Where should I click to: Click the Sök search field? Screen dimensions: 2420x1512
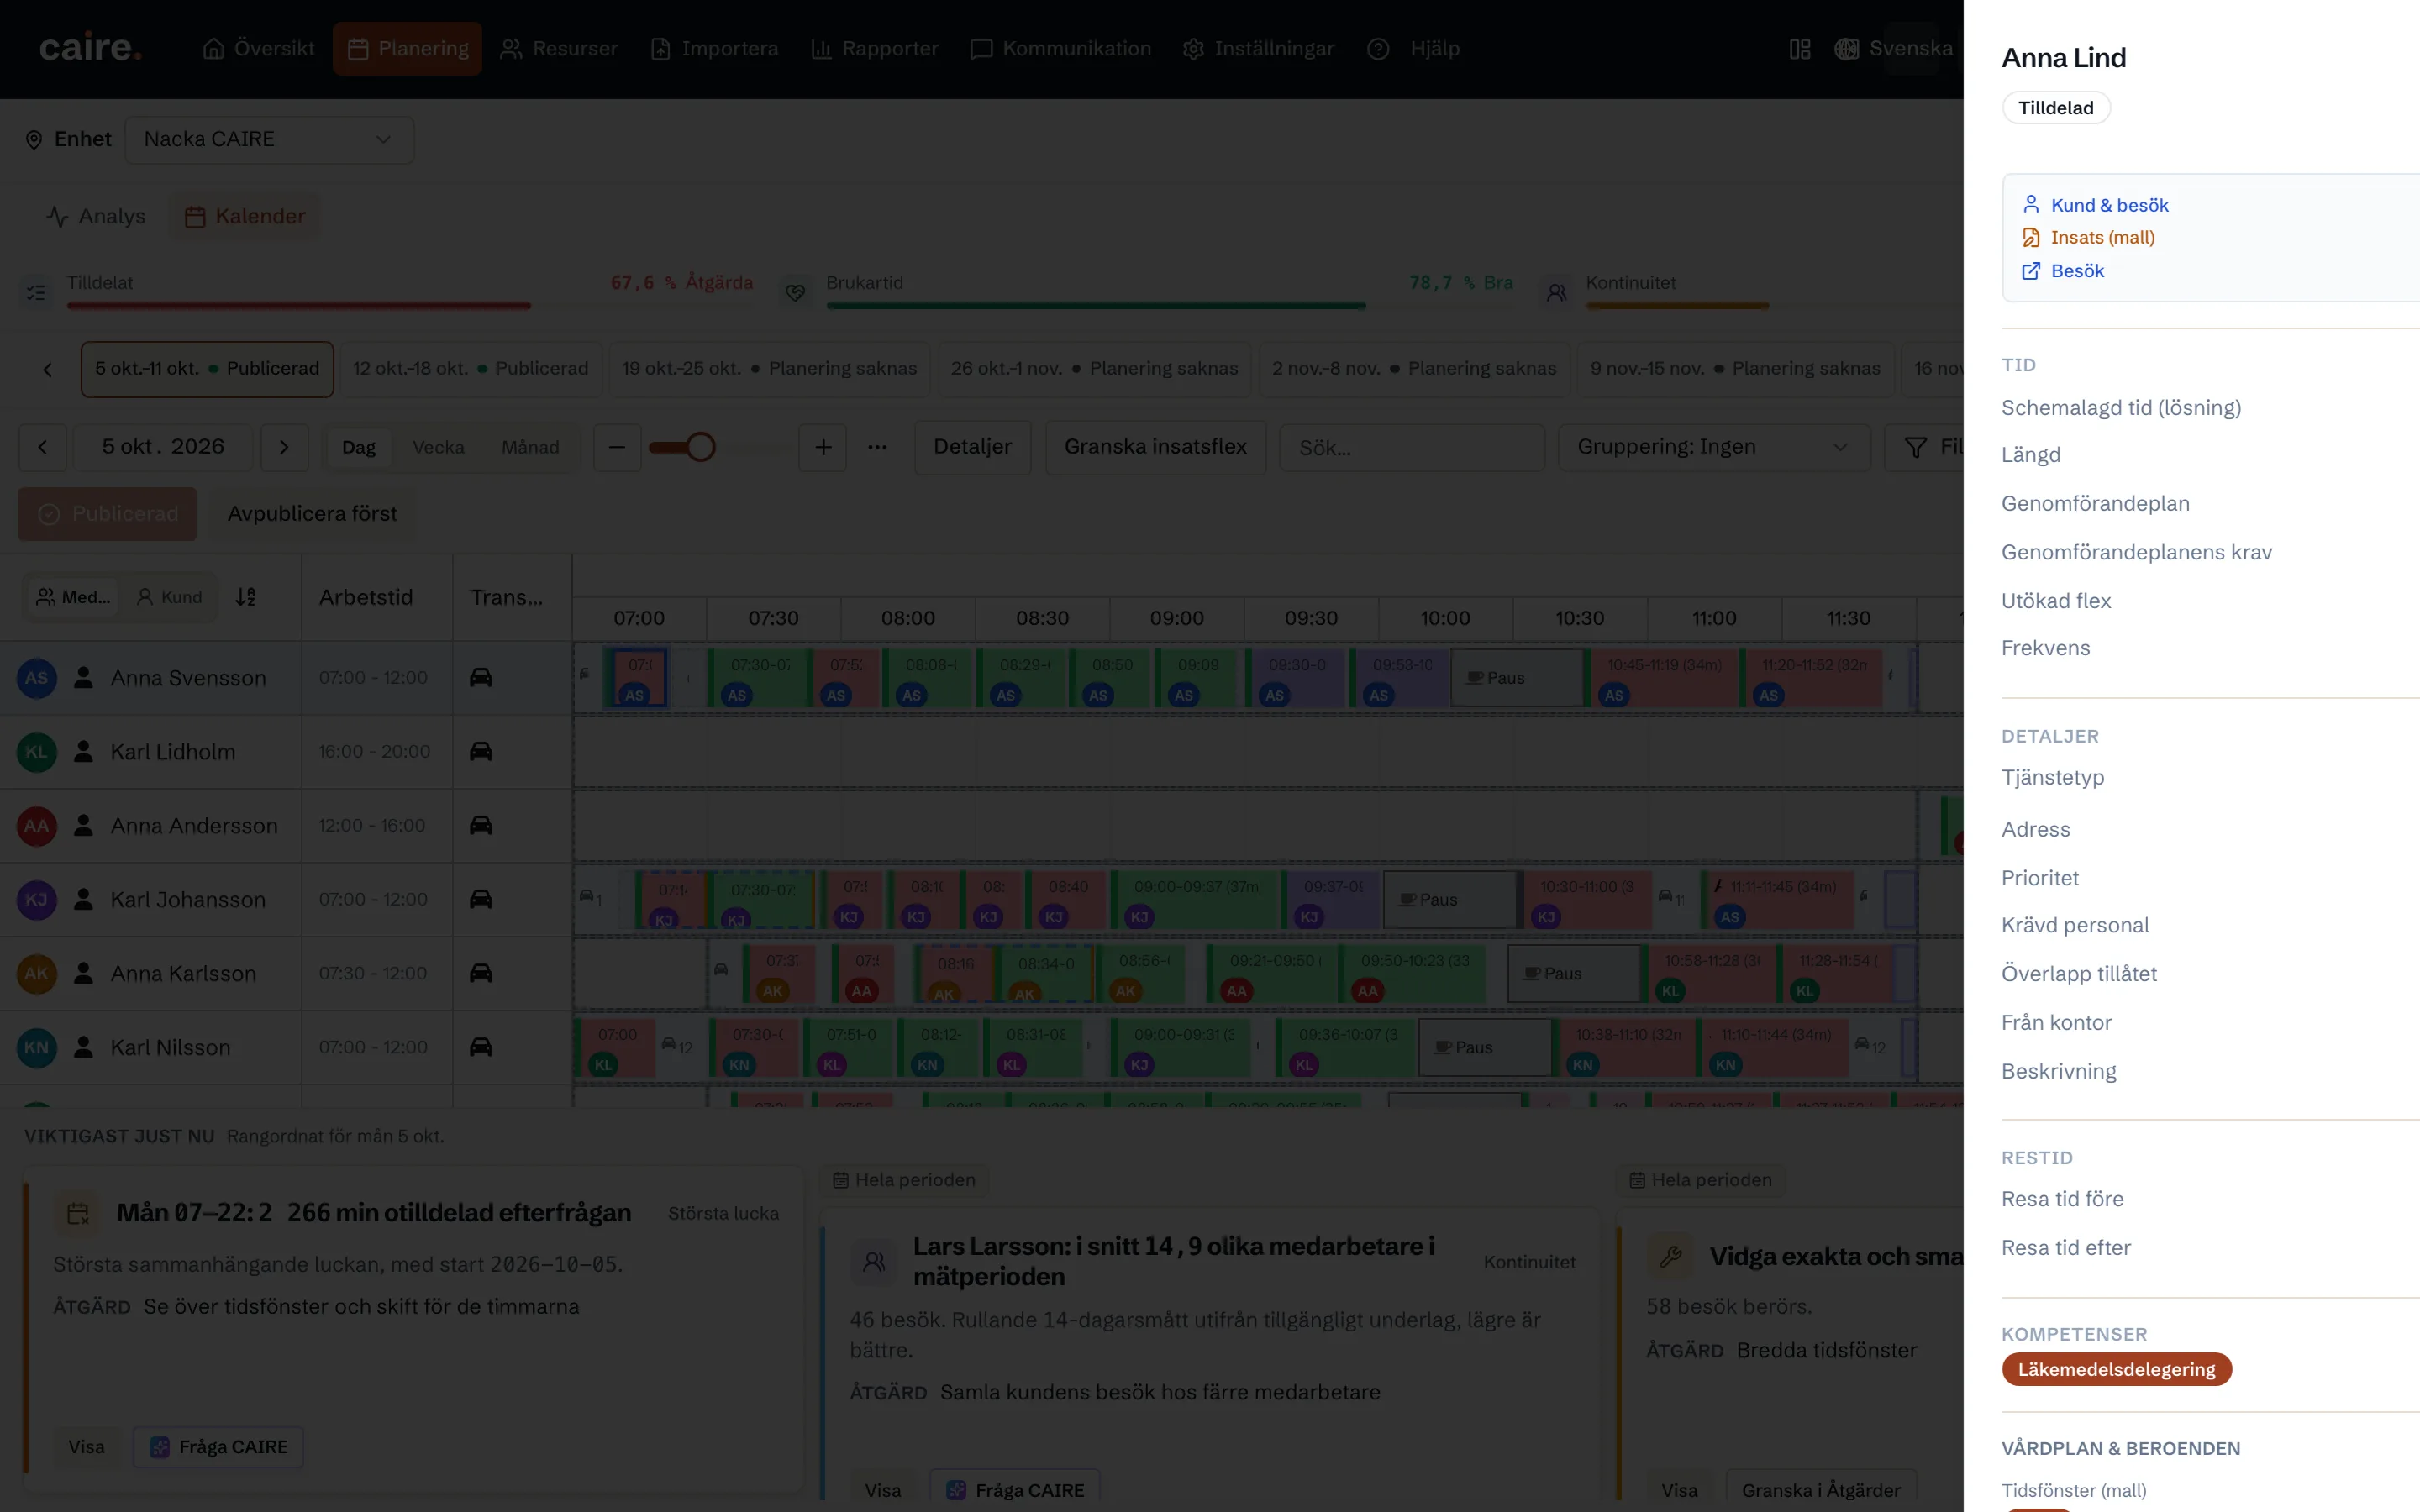point(1412,447)
